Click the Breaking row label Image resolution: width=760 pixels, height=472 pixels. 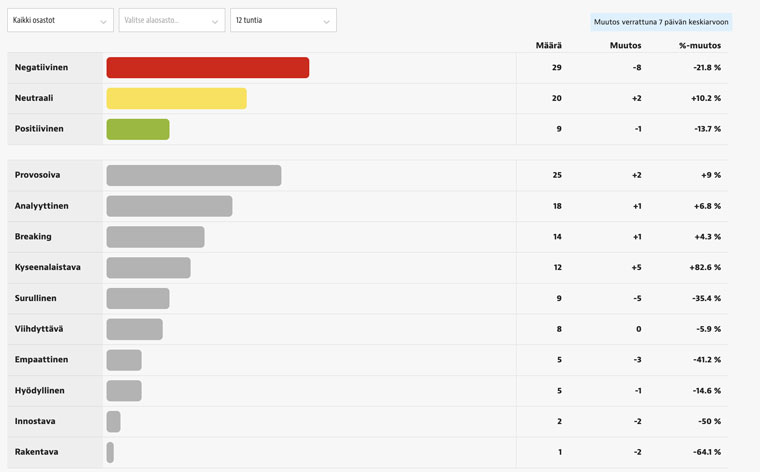click(x=33, y=236)
